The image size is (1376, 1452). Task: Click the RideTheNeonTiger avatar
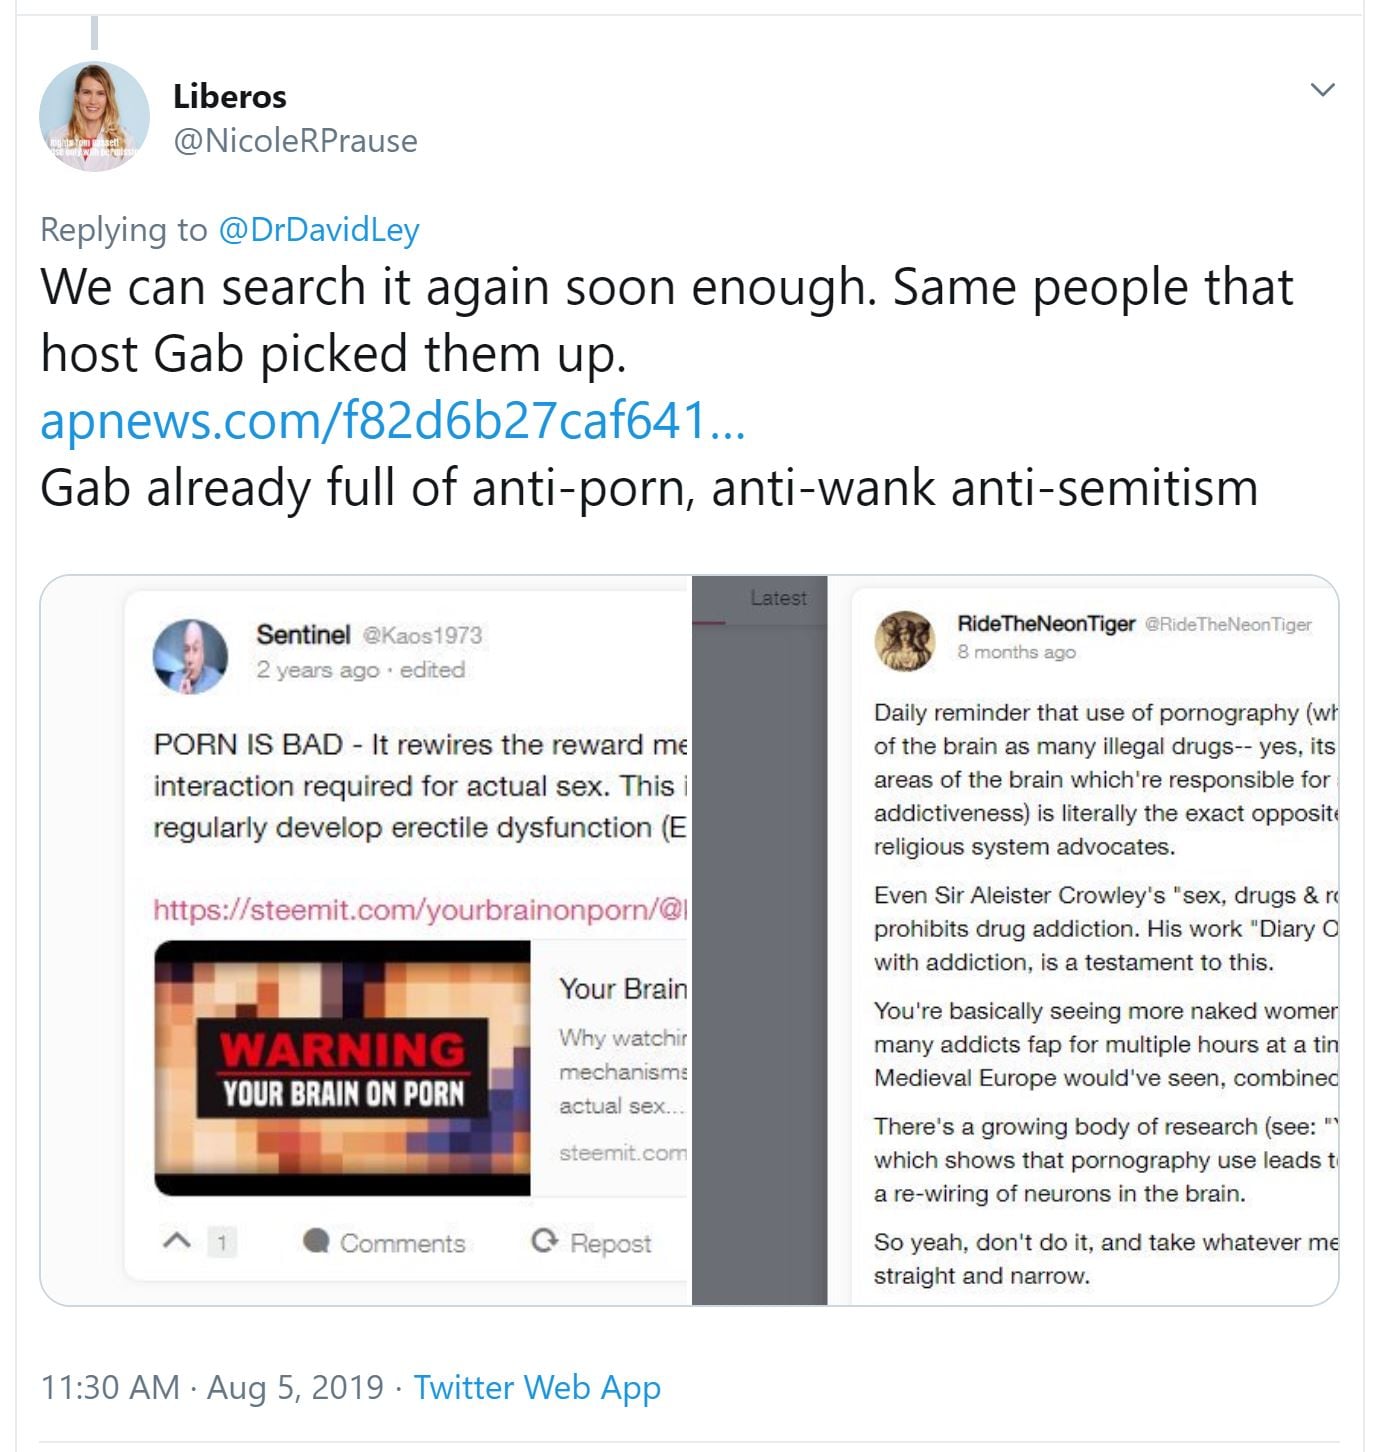click(904, 640)
